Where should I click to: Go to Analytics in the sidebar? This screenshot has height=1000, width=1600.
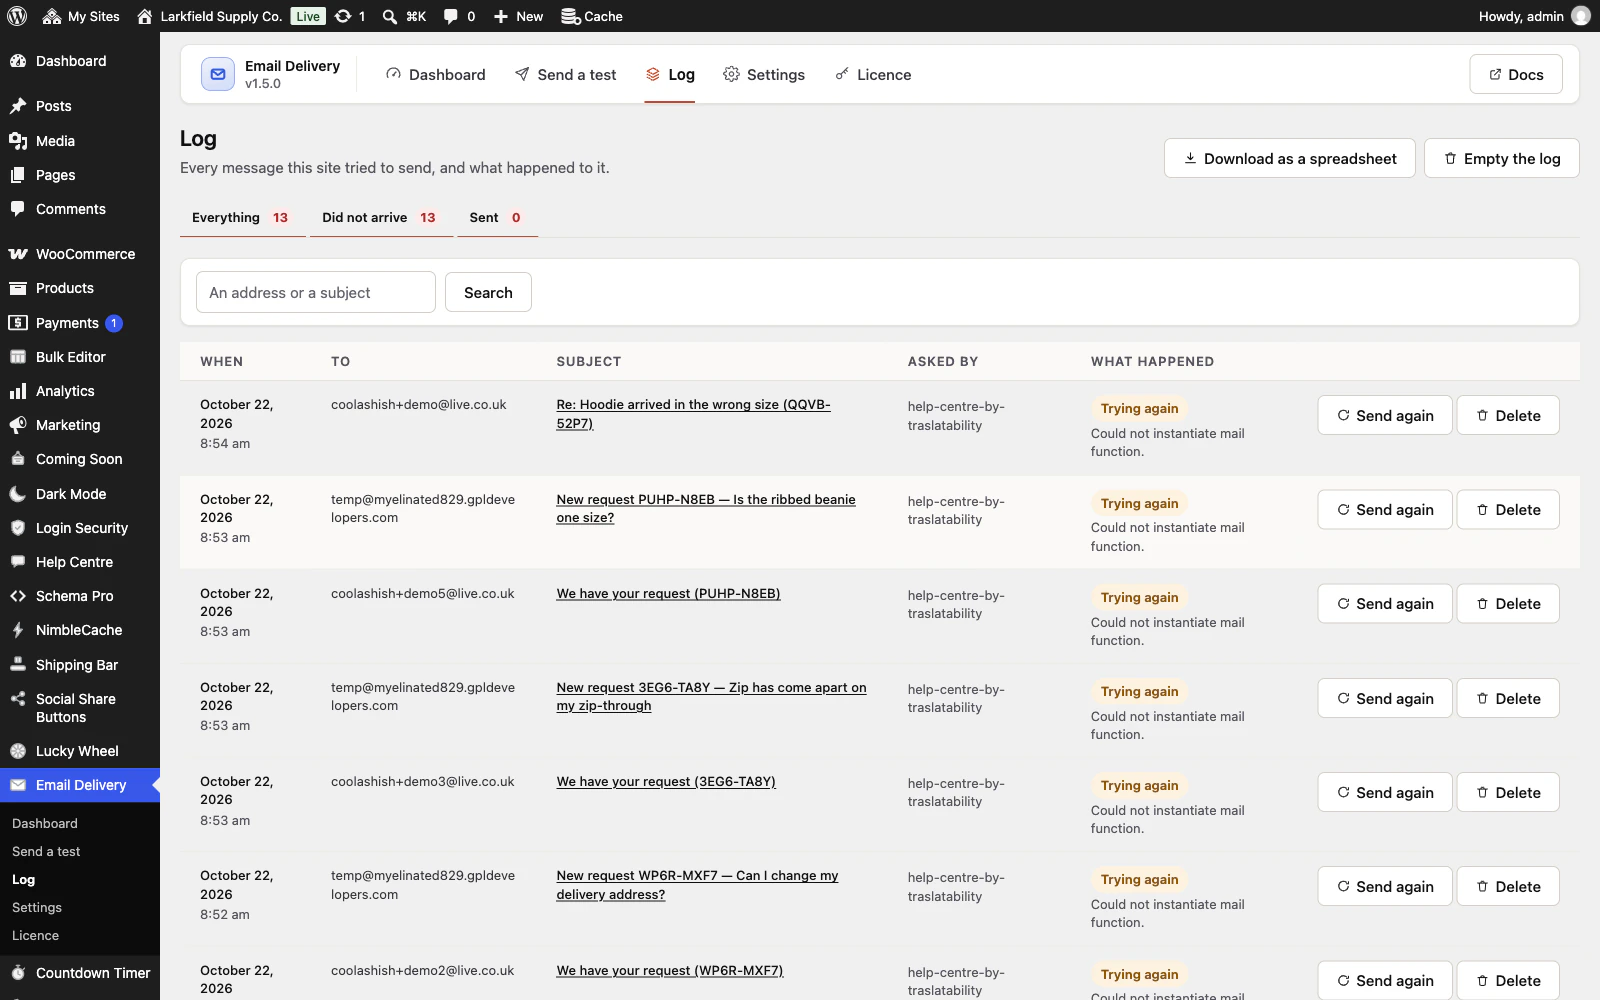(x=80, y=391)
